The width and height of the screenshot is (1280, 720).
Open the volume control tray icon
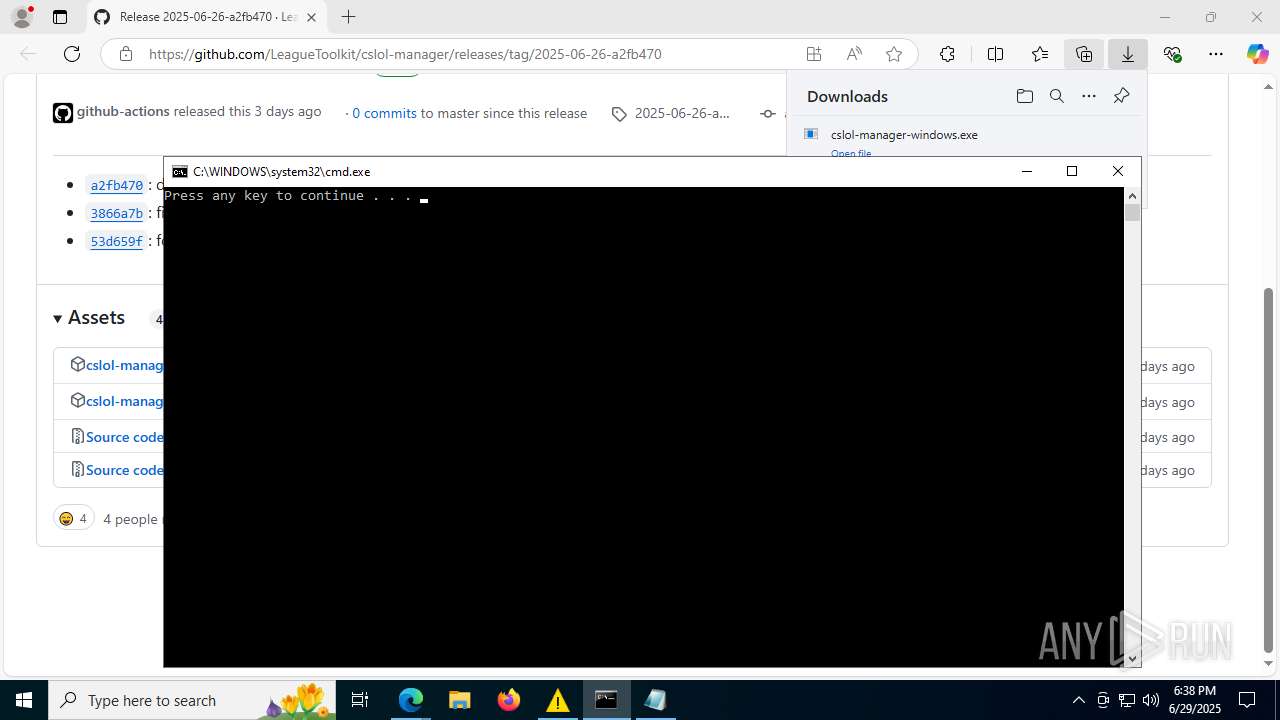click(1151, 700)
